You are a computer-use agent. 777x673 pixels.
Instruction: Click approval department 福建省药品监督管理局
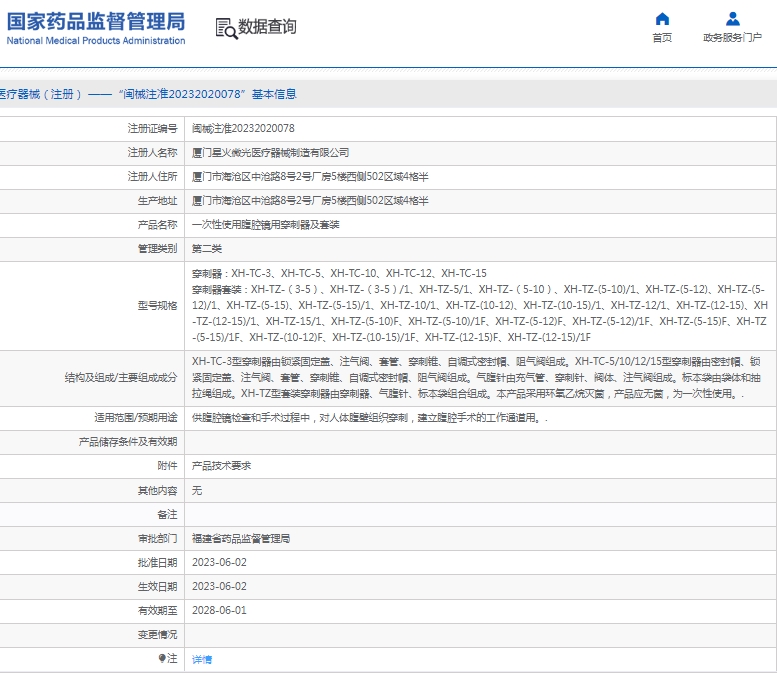click(x=241, y=539)
